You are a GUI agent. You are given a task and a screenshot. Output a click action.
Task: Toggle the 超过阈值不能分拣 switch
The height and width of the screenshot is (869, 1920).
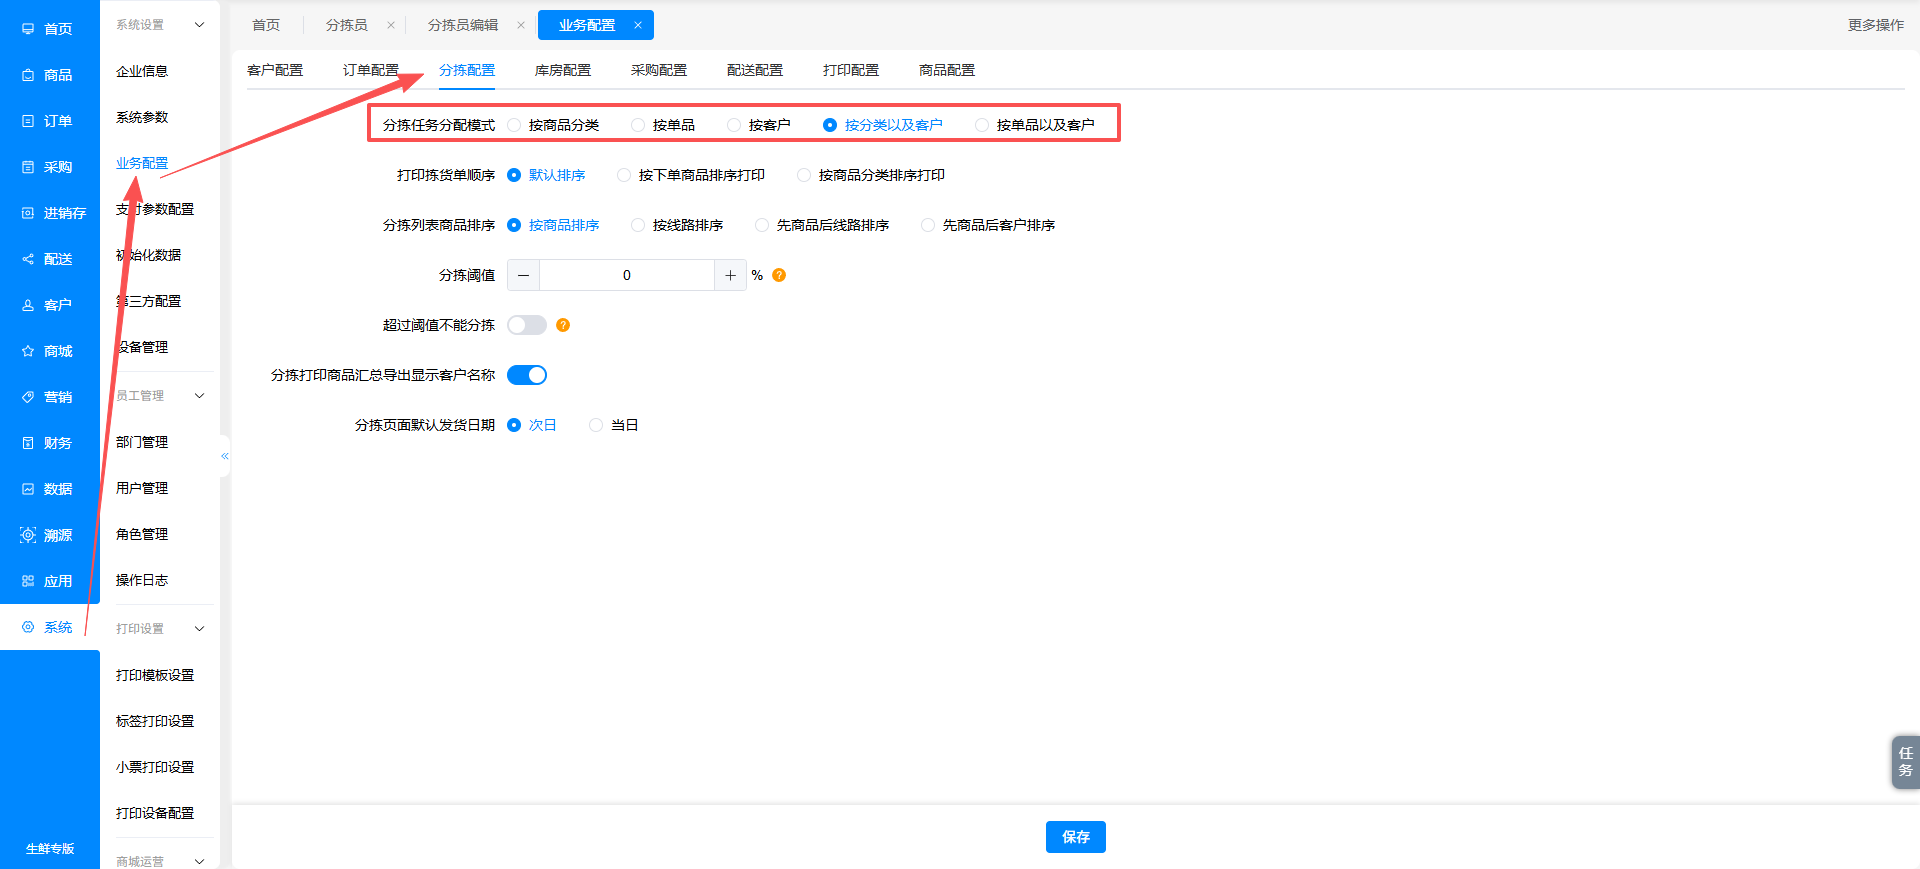(527, 325)
